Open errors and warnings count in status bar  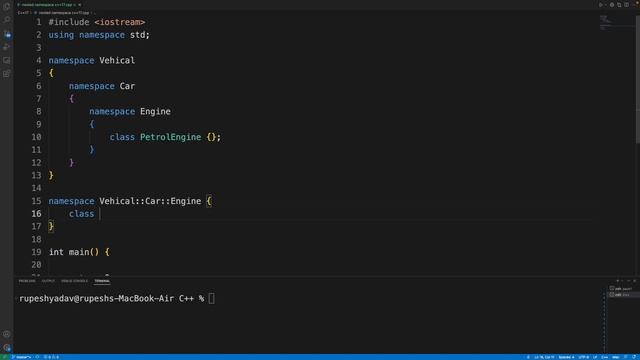tap(51, 357)
